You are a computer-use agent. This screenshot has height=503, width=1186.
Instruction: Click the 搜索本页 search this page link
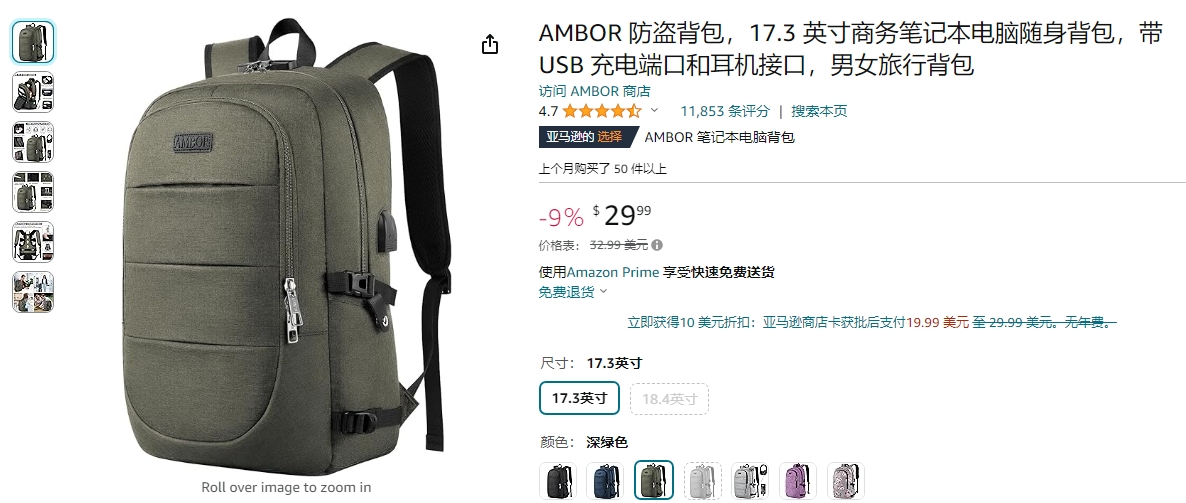pyautogui.click(x=819, y=111)
